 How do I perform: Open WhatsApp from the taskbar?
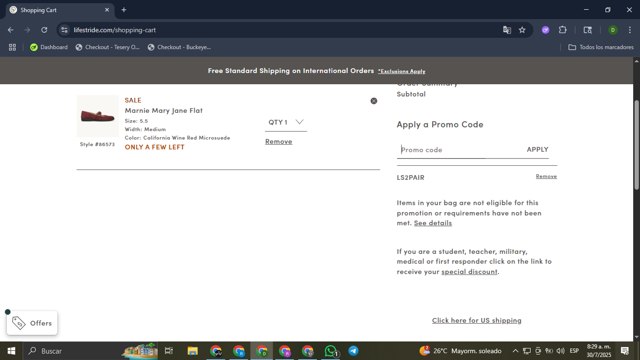point(331,351)
